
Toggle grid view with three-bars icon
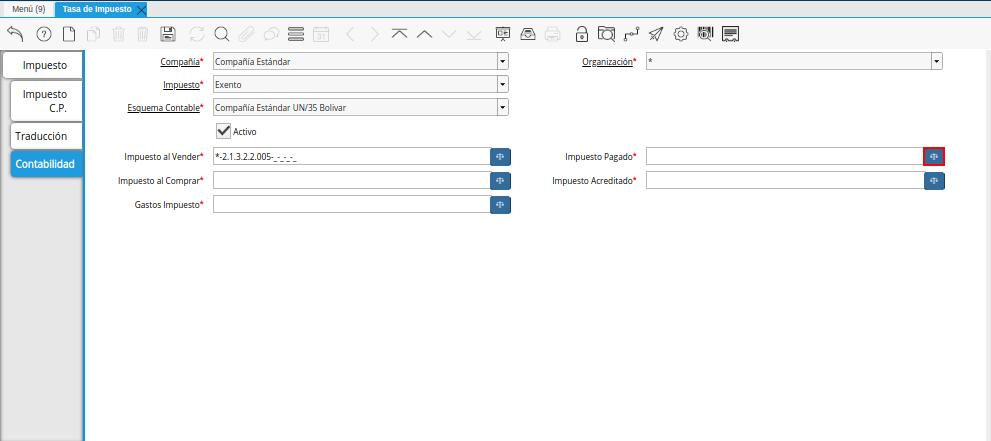click(x=295, y=34)
